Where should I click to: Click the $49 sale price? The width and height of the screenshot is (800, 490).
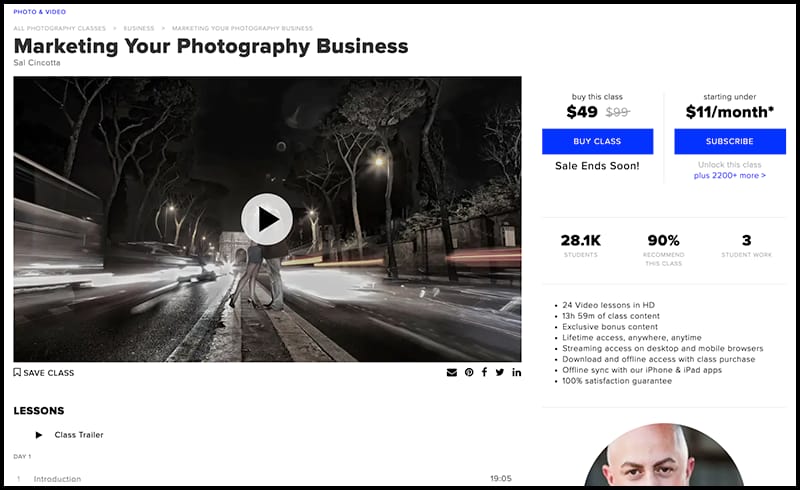[582, 112]
